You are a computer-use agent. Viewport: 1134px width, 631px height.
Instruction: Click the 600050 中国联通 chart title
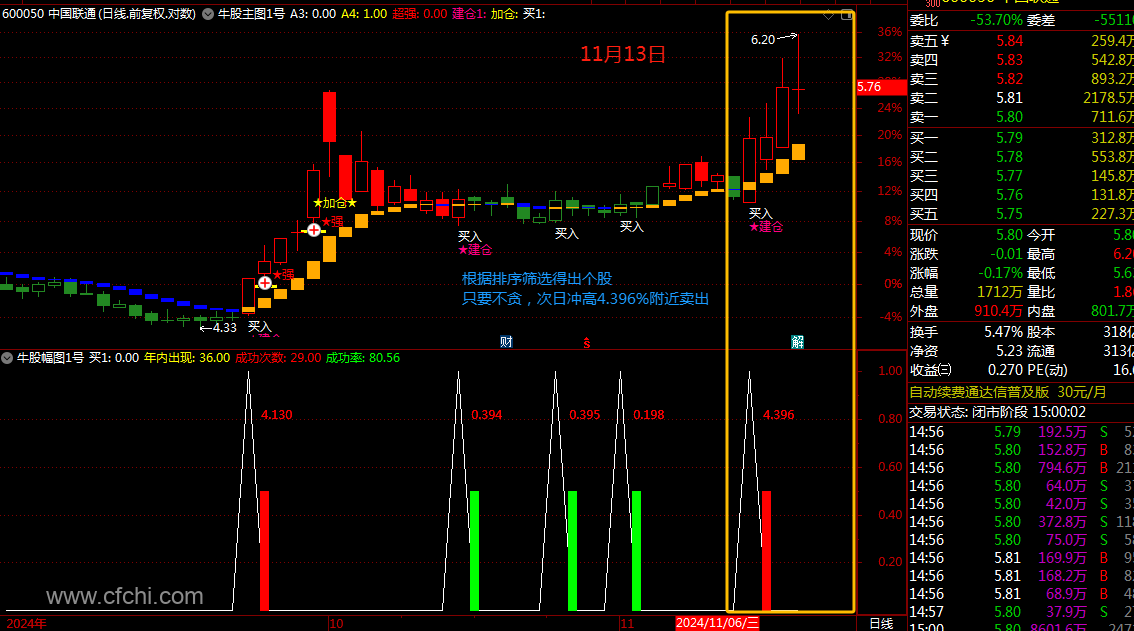point(99,14)
